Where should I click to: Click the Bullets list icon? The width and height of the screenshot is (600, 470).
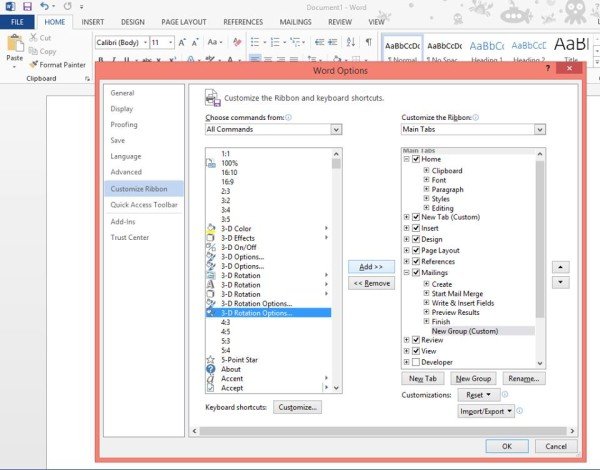(255, 42)
